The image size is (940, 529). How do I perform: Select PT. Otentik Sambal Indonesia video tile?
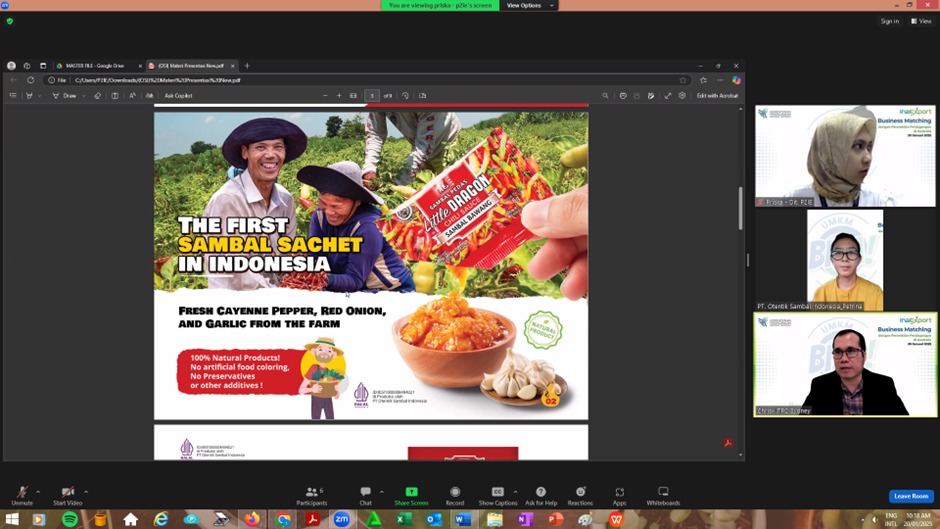pos(845,260)
